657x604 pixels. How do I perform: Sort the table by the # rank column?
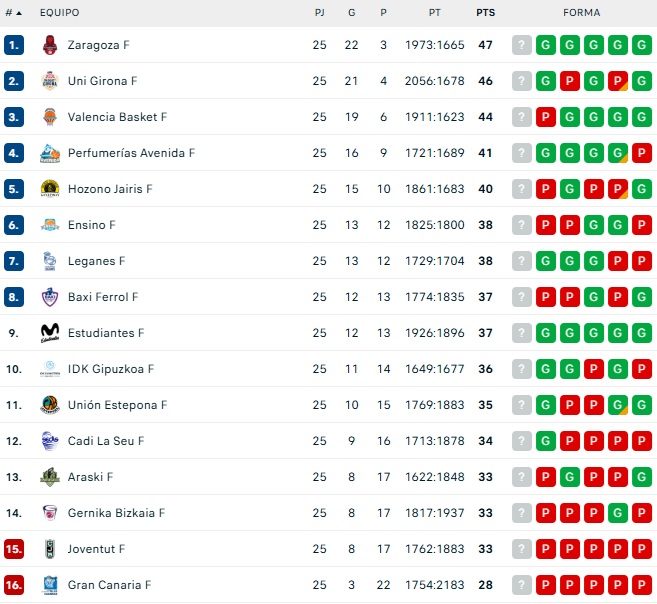pos(13,13)
